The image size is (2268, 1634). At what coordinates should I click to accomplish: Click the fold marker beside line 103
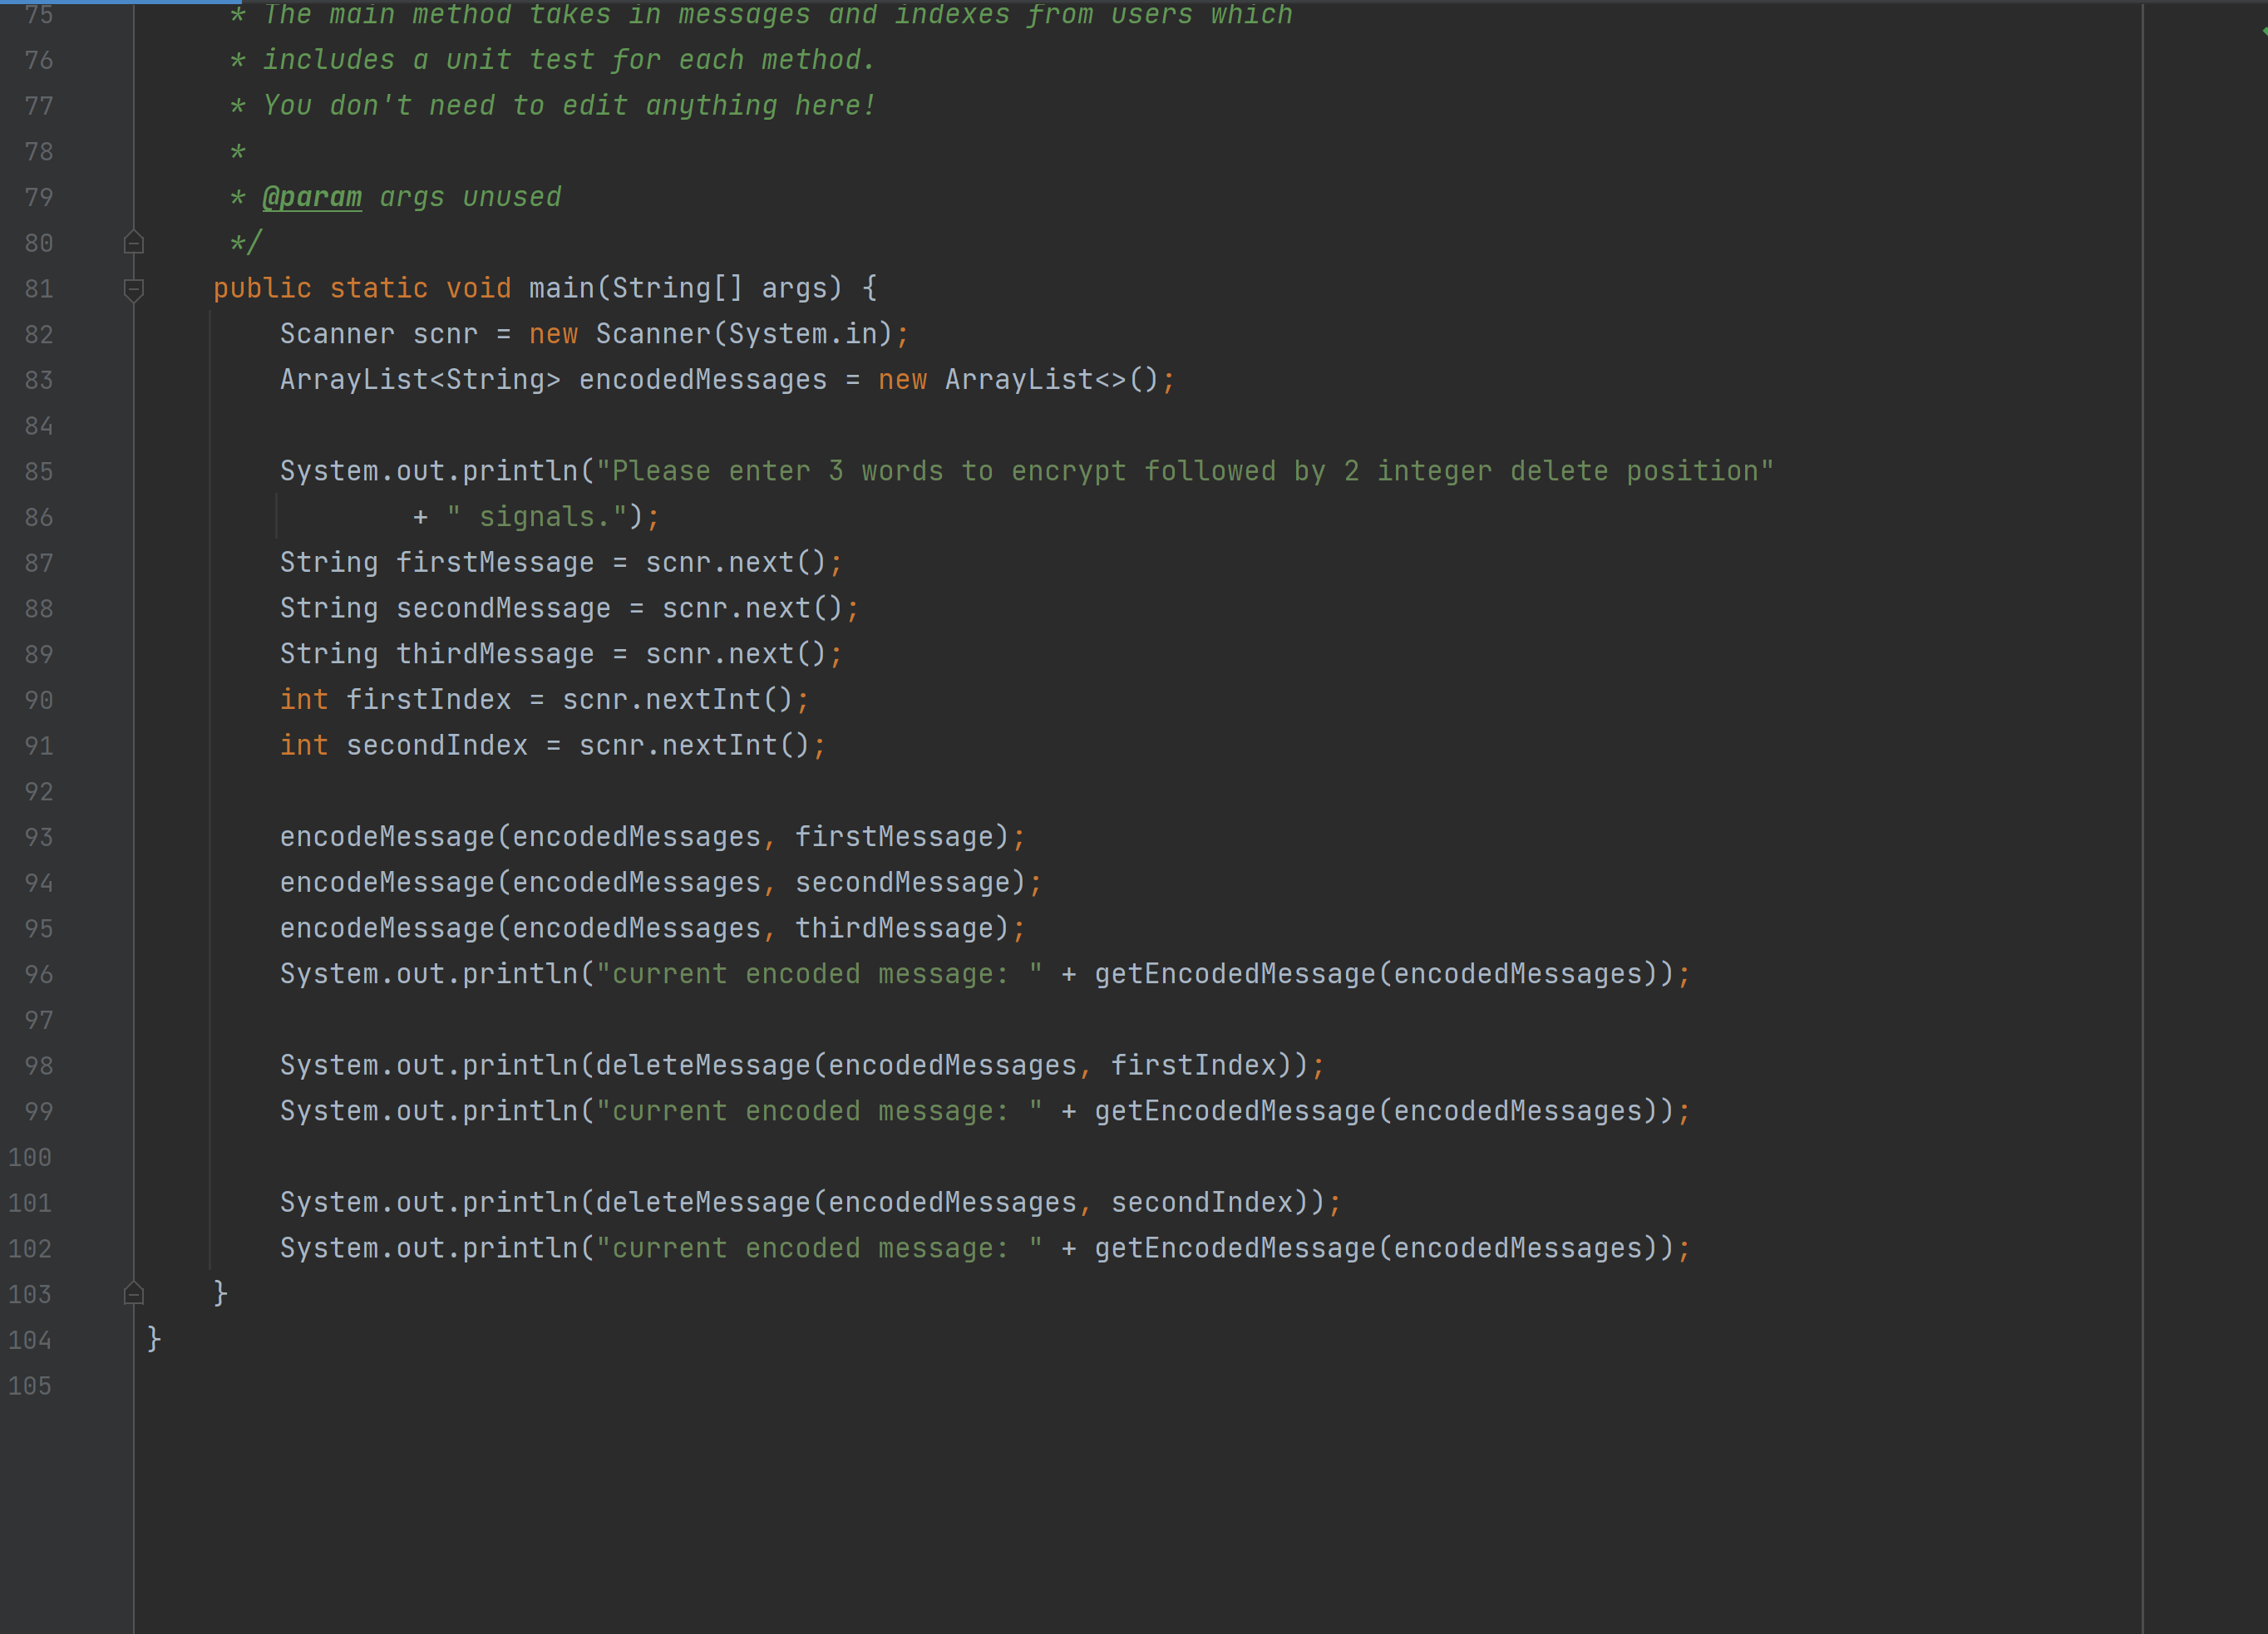click(x=134, y=1293)
